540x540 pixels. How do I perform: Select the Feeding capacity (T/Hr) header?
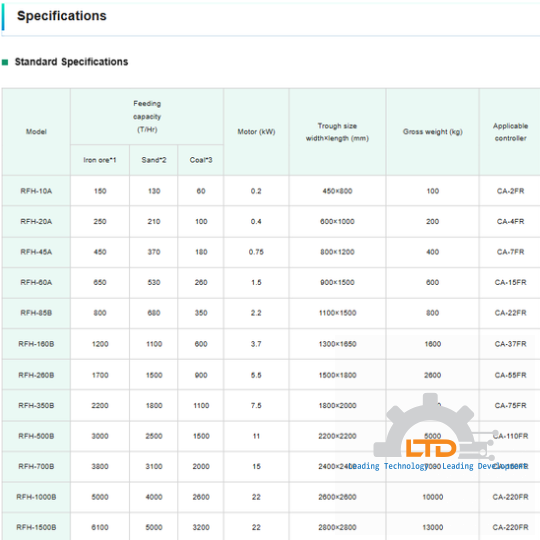(x=147, y=116)
